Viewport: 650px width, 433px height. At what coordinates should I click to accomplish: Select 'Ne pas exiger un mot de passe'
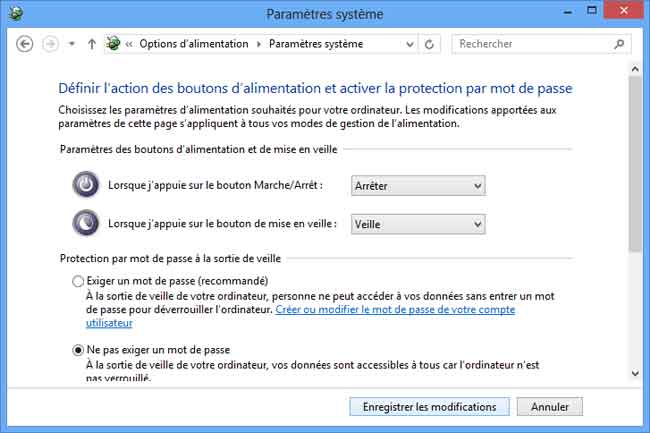79,350
